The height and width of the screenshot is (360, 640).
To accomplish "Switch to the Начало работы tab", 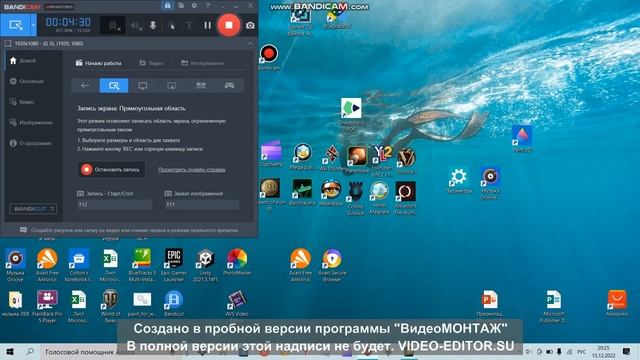I will (x=98, y=63).
